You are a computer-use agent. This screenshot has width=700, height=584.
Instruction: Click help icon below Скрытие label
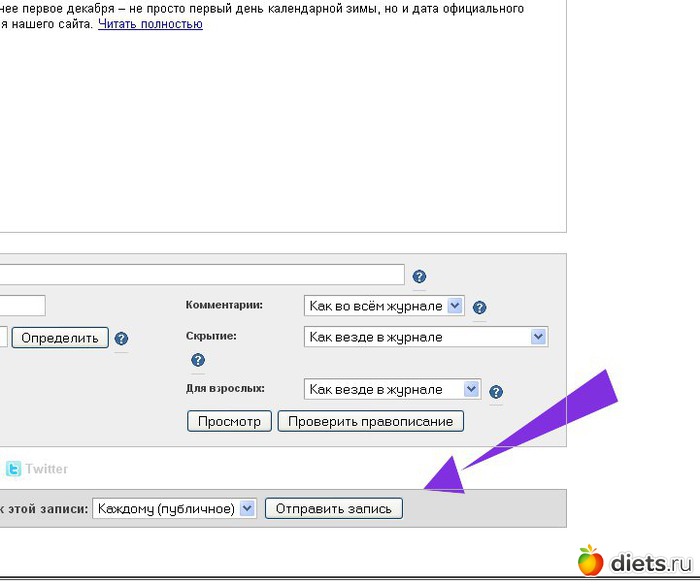[197, 360]
